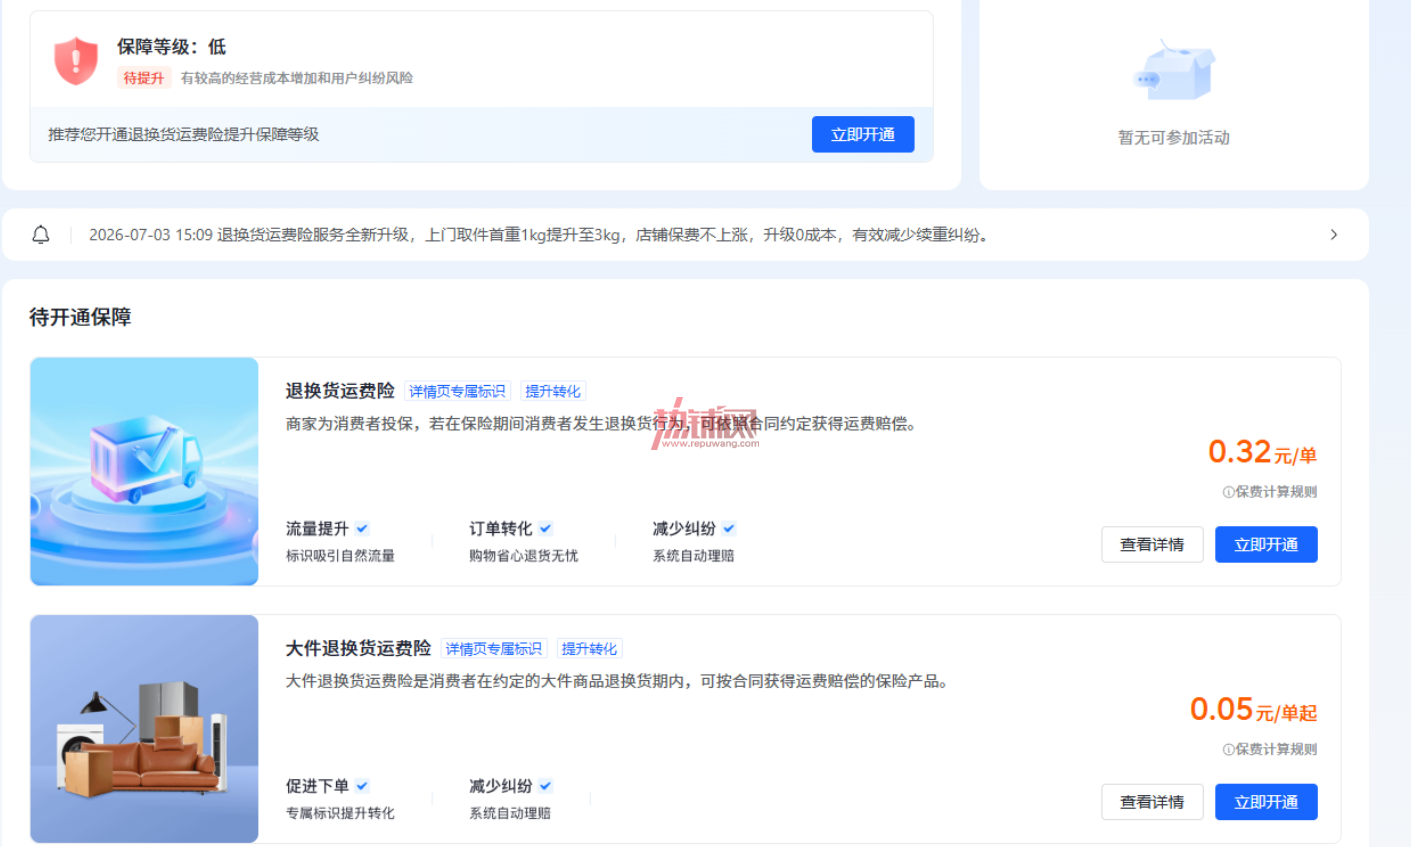The width and height of the screenshot is (1411, 847).
Task: Expand the announcement with right chevron arrow
Action: coord(1333,235)
